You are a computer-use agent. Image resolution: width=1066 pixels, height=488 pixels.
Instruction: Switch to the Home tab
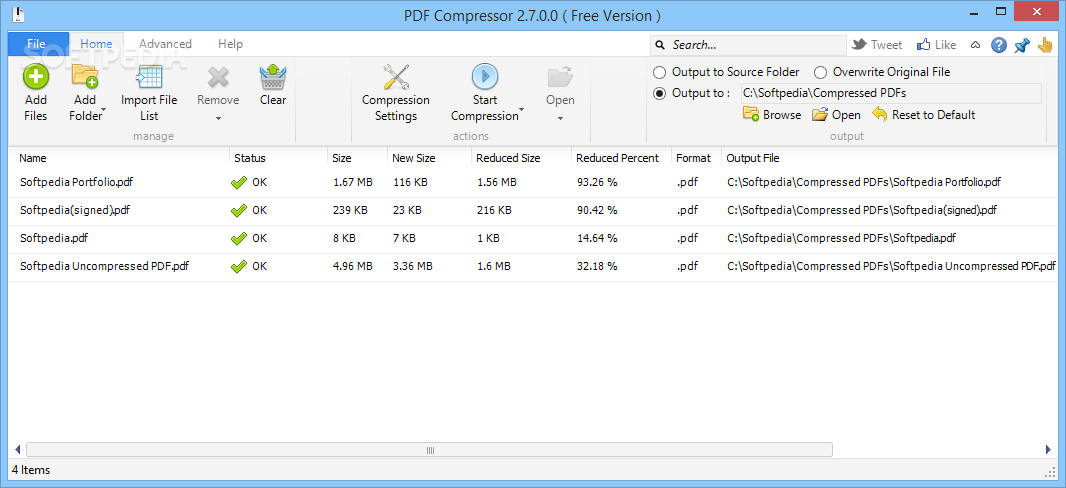(x=97, y=44)
